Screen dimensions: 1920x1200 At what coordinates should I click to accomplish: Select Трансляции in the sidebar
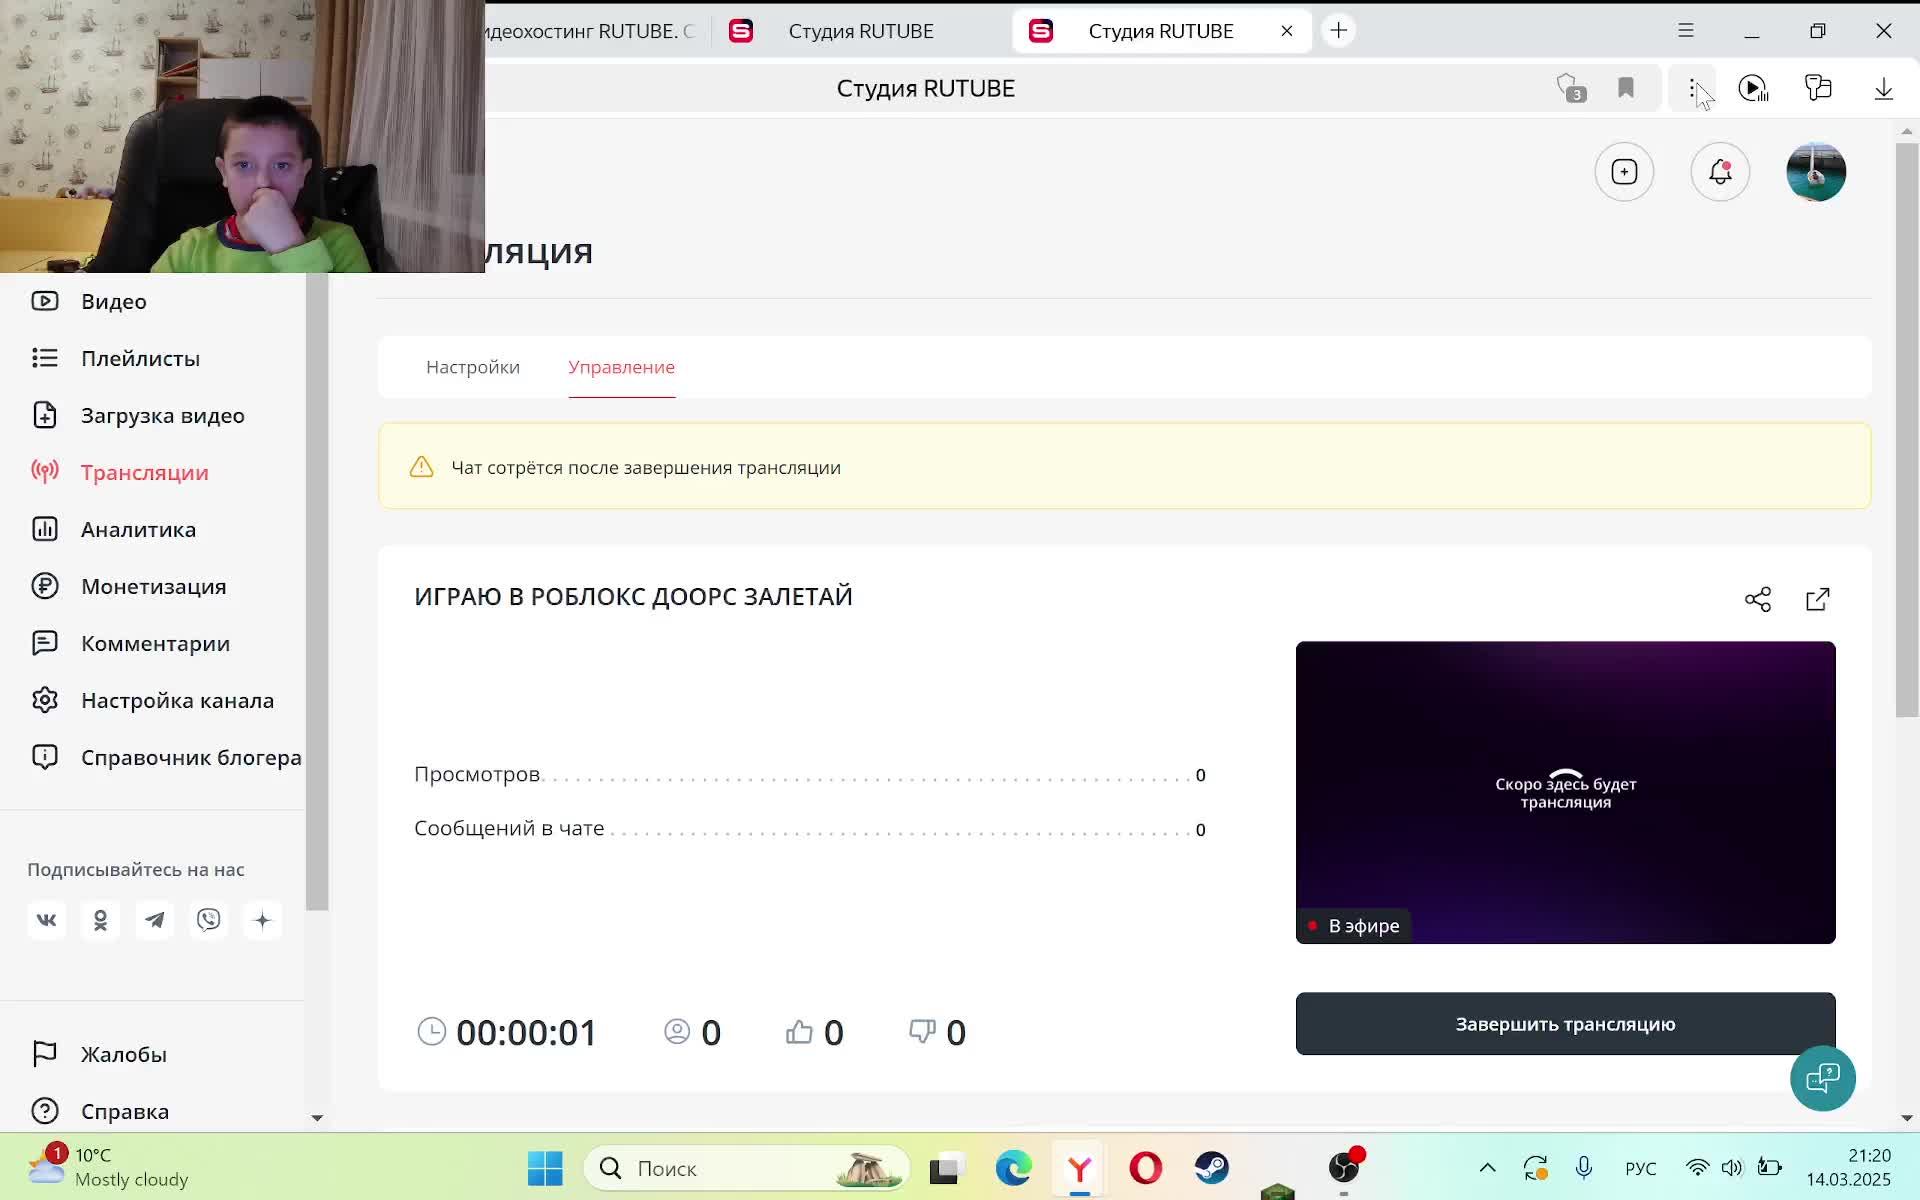[144, 472]
